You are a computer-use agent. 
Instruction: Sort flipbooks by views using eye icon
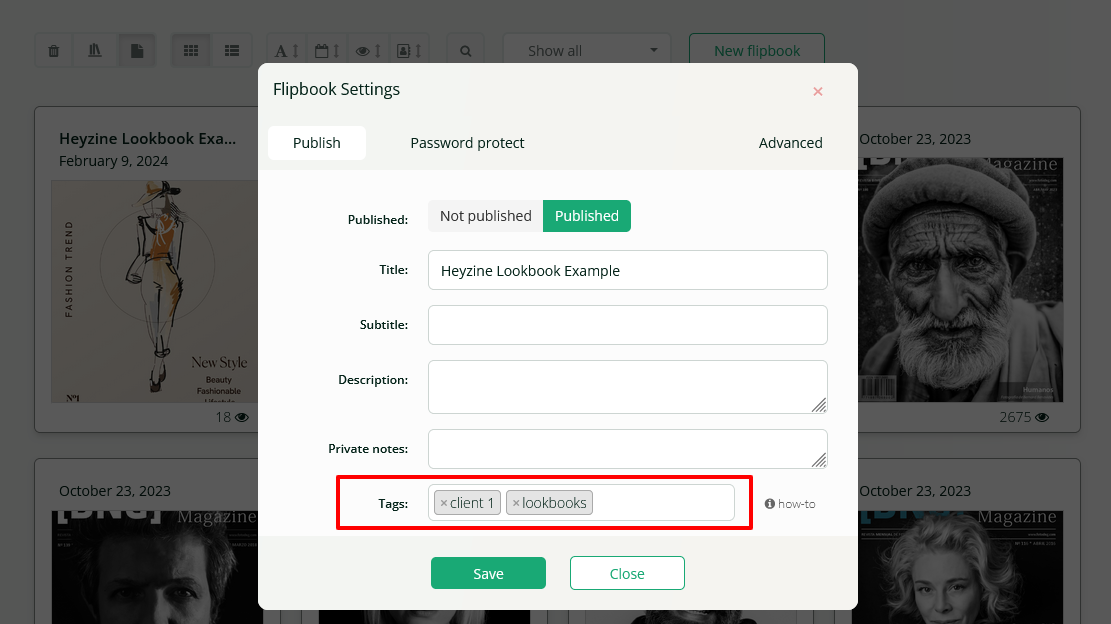[x=366, y=50]
